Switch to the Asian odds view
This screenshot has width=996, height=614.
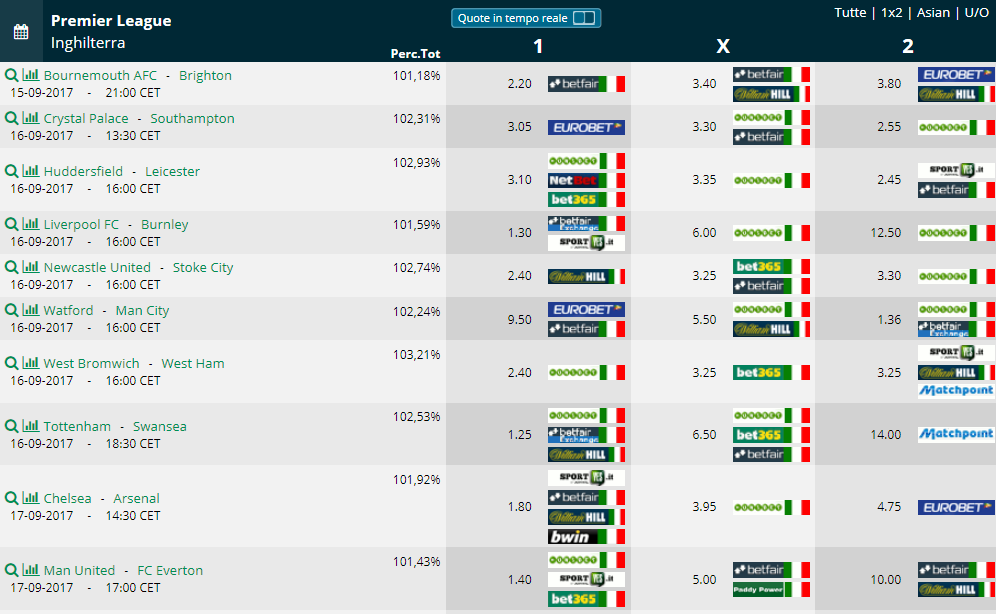tap(933, 13)
